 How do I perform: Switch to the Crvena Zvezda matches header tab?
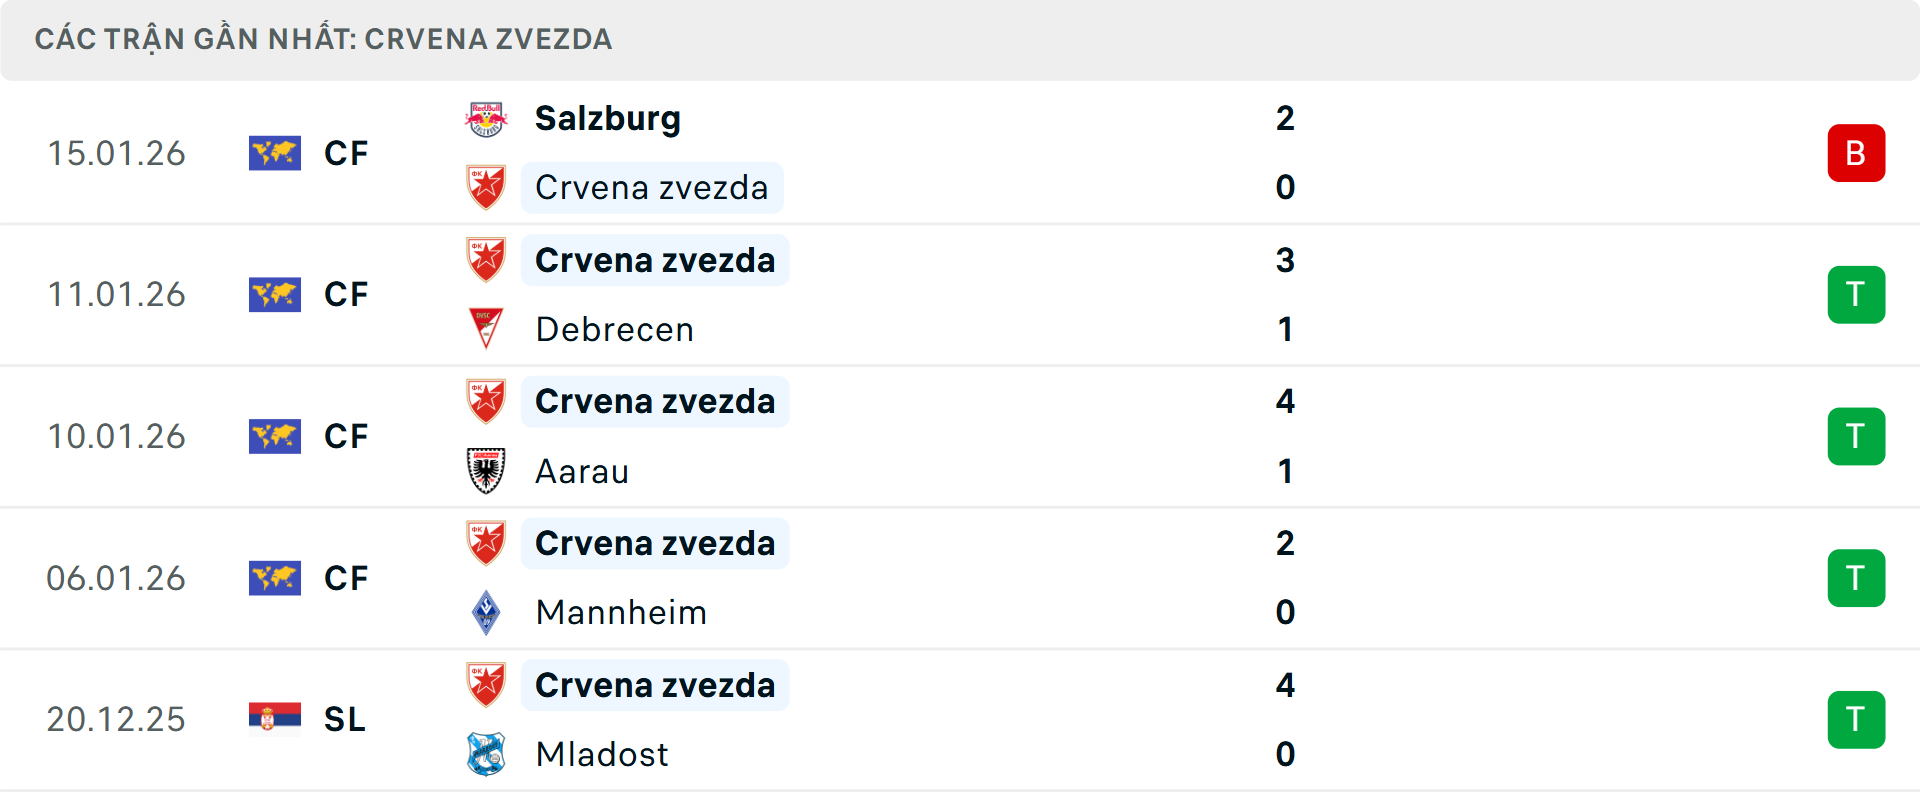pyautogui.click(x=324, y=39)
